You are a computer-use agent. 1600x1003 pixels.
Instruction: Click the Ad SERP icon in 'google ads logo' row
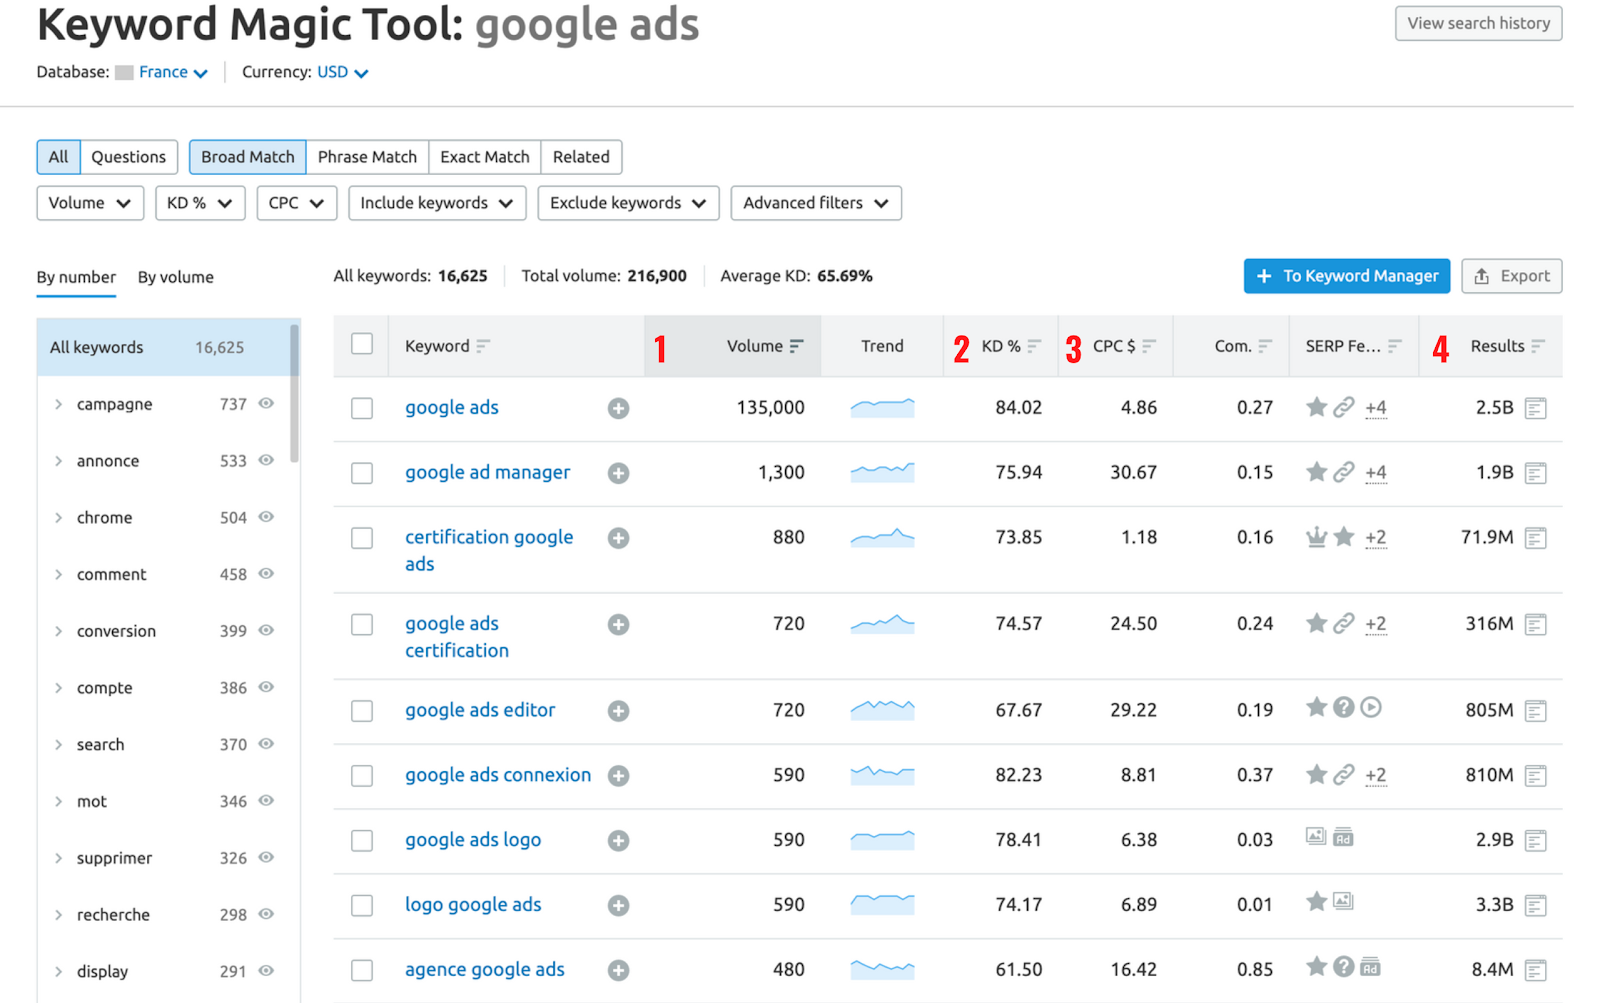1343,837
